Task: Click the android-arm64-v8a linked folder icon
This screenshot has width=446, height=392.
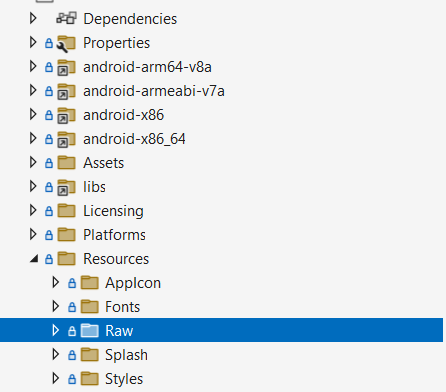Action: point(66,68)
